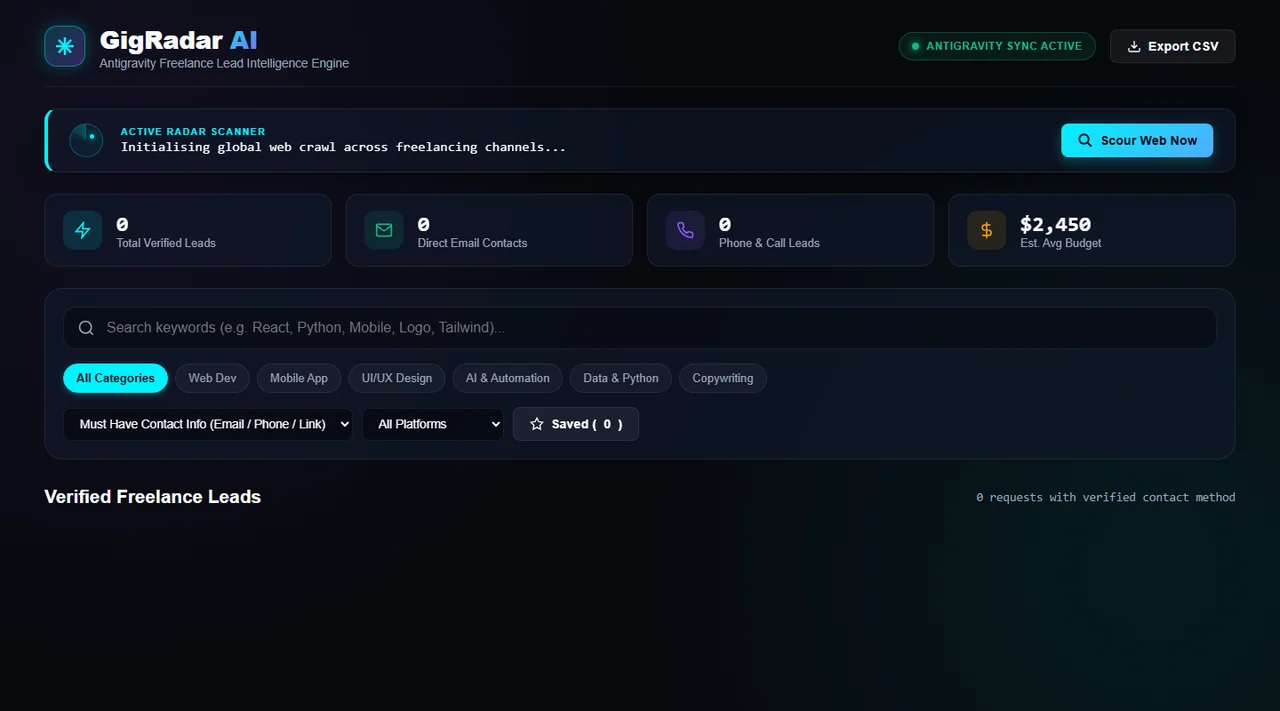The image size is (1280, 711).
Task: Filter leads by Web Dev category
Action: click(213, 378)
